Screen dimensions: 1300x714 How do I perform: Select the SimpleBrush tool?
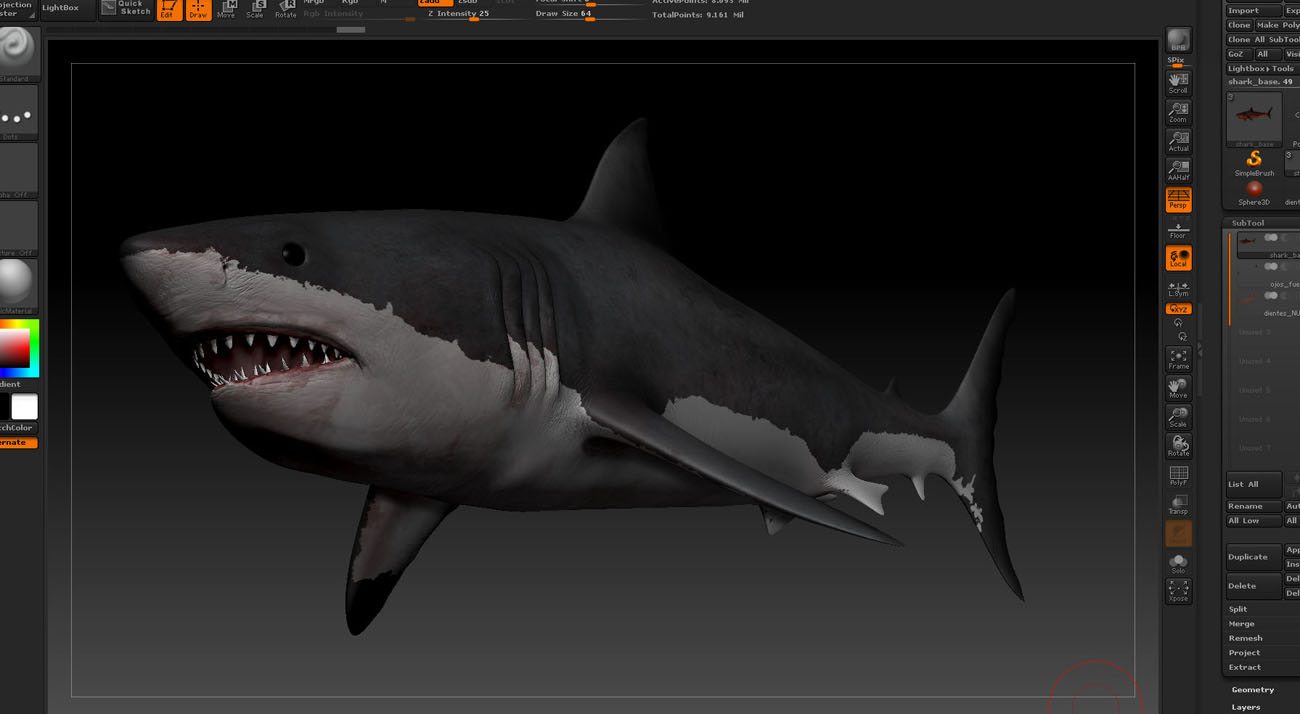(1254, 164)
